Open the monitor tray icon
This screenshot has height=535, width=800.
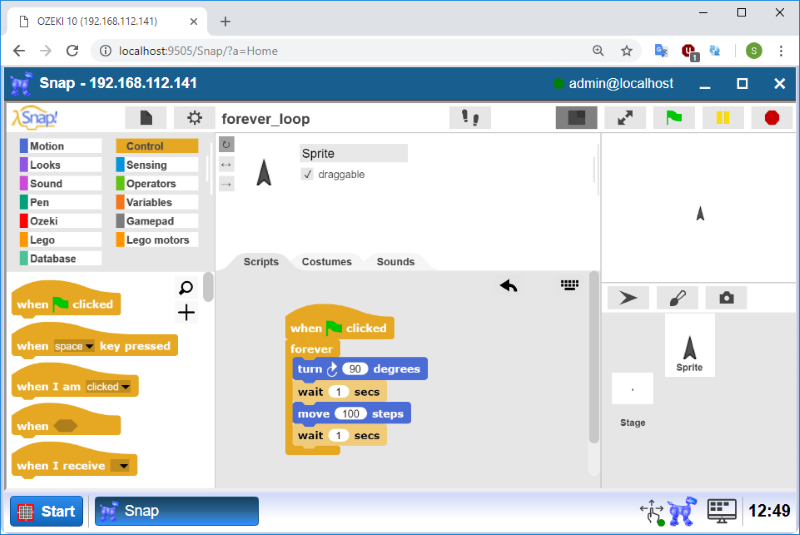pyautogui.click(x=721, y=511)
